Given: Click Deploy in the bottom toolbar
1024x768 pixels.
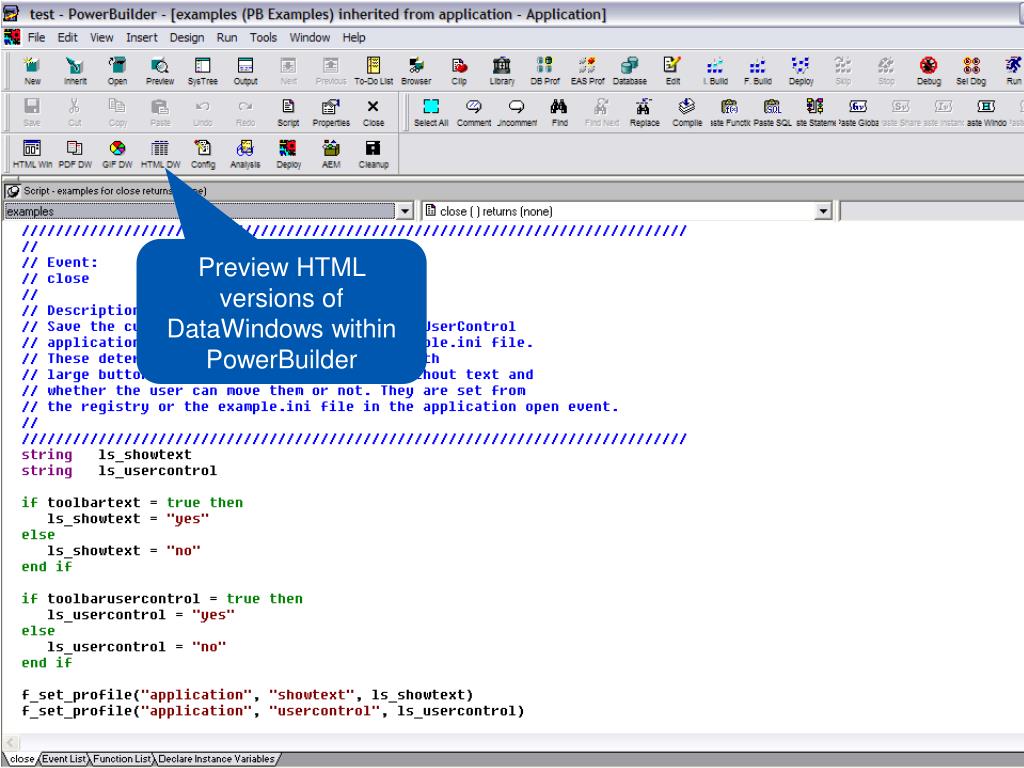Looking at the screenshot, I should tap(288, 155).
